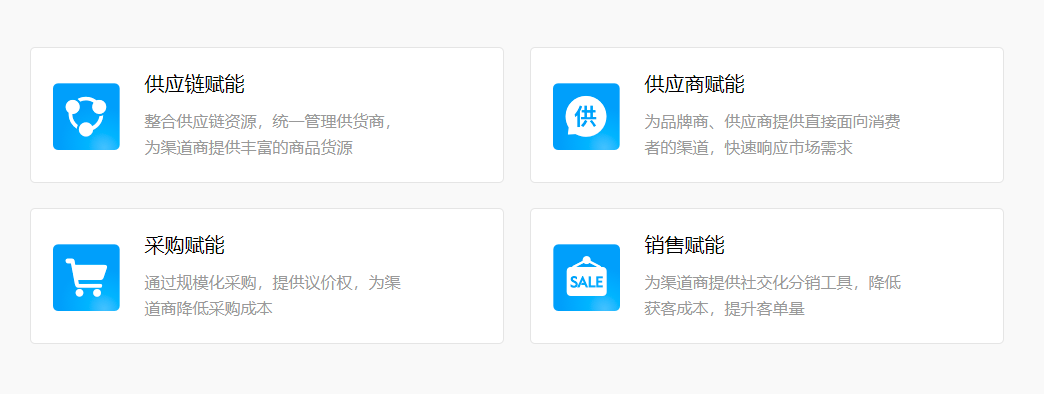Click text 者的渠道，快速响应市场需求
The image size is (1044, 394).
748,148
